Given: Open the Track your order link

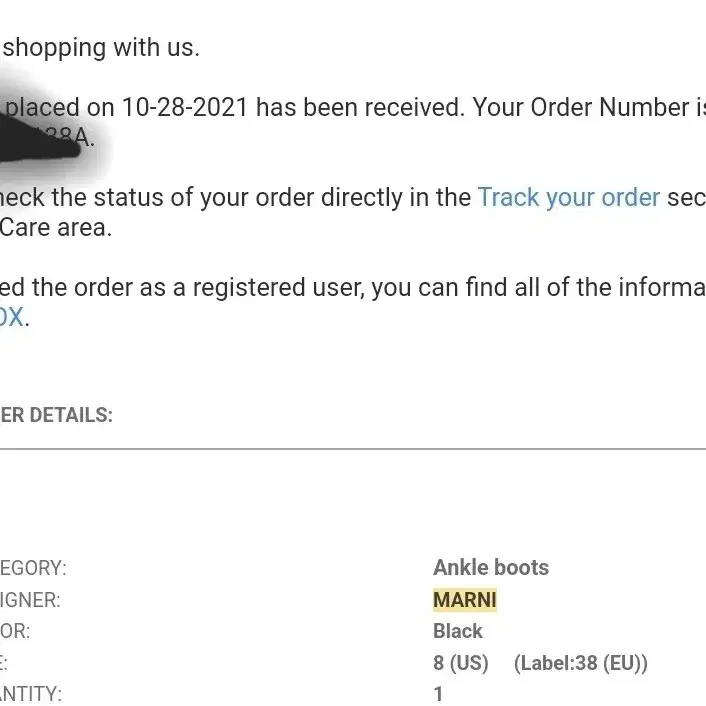Looking at the screenshot, I should (x=569, y=198).
